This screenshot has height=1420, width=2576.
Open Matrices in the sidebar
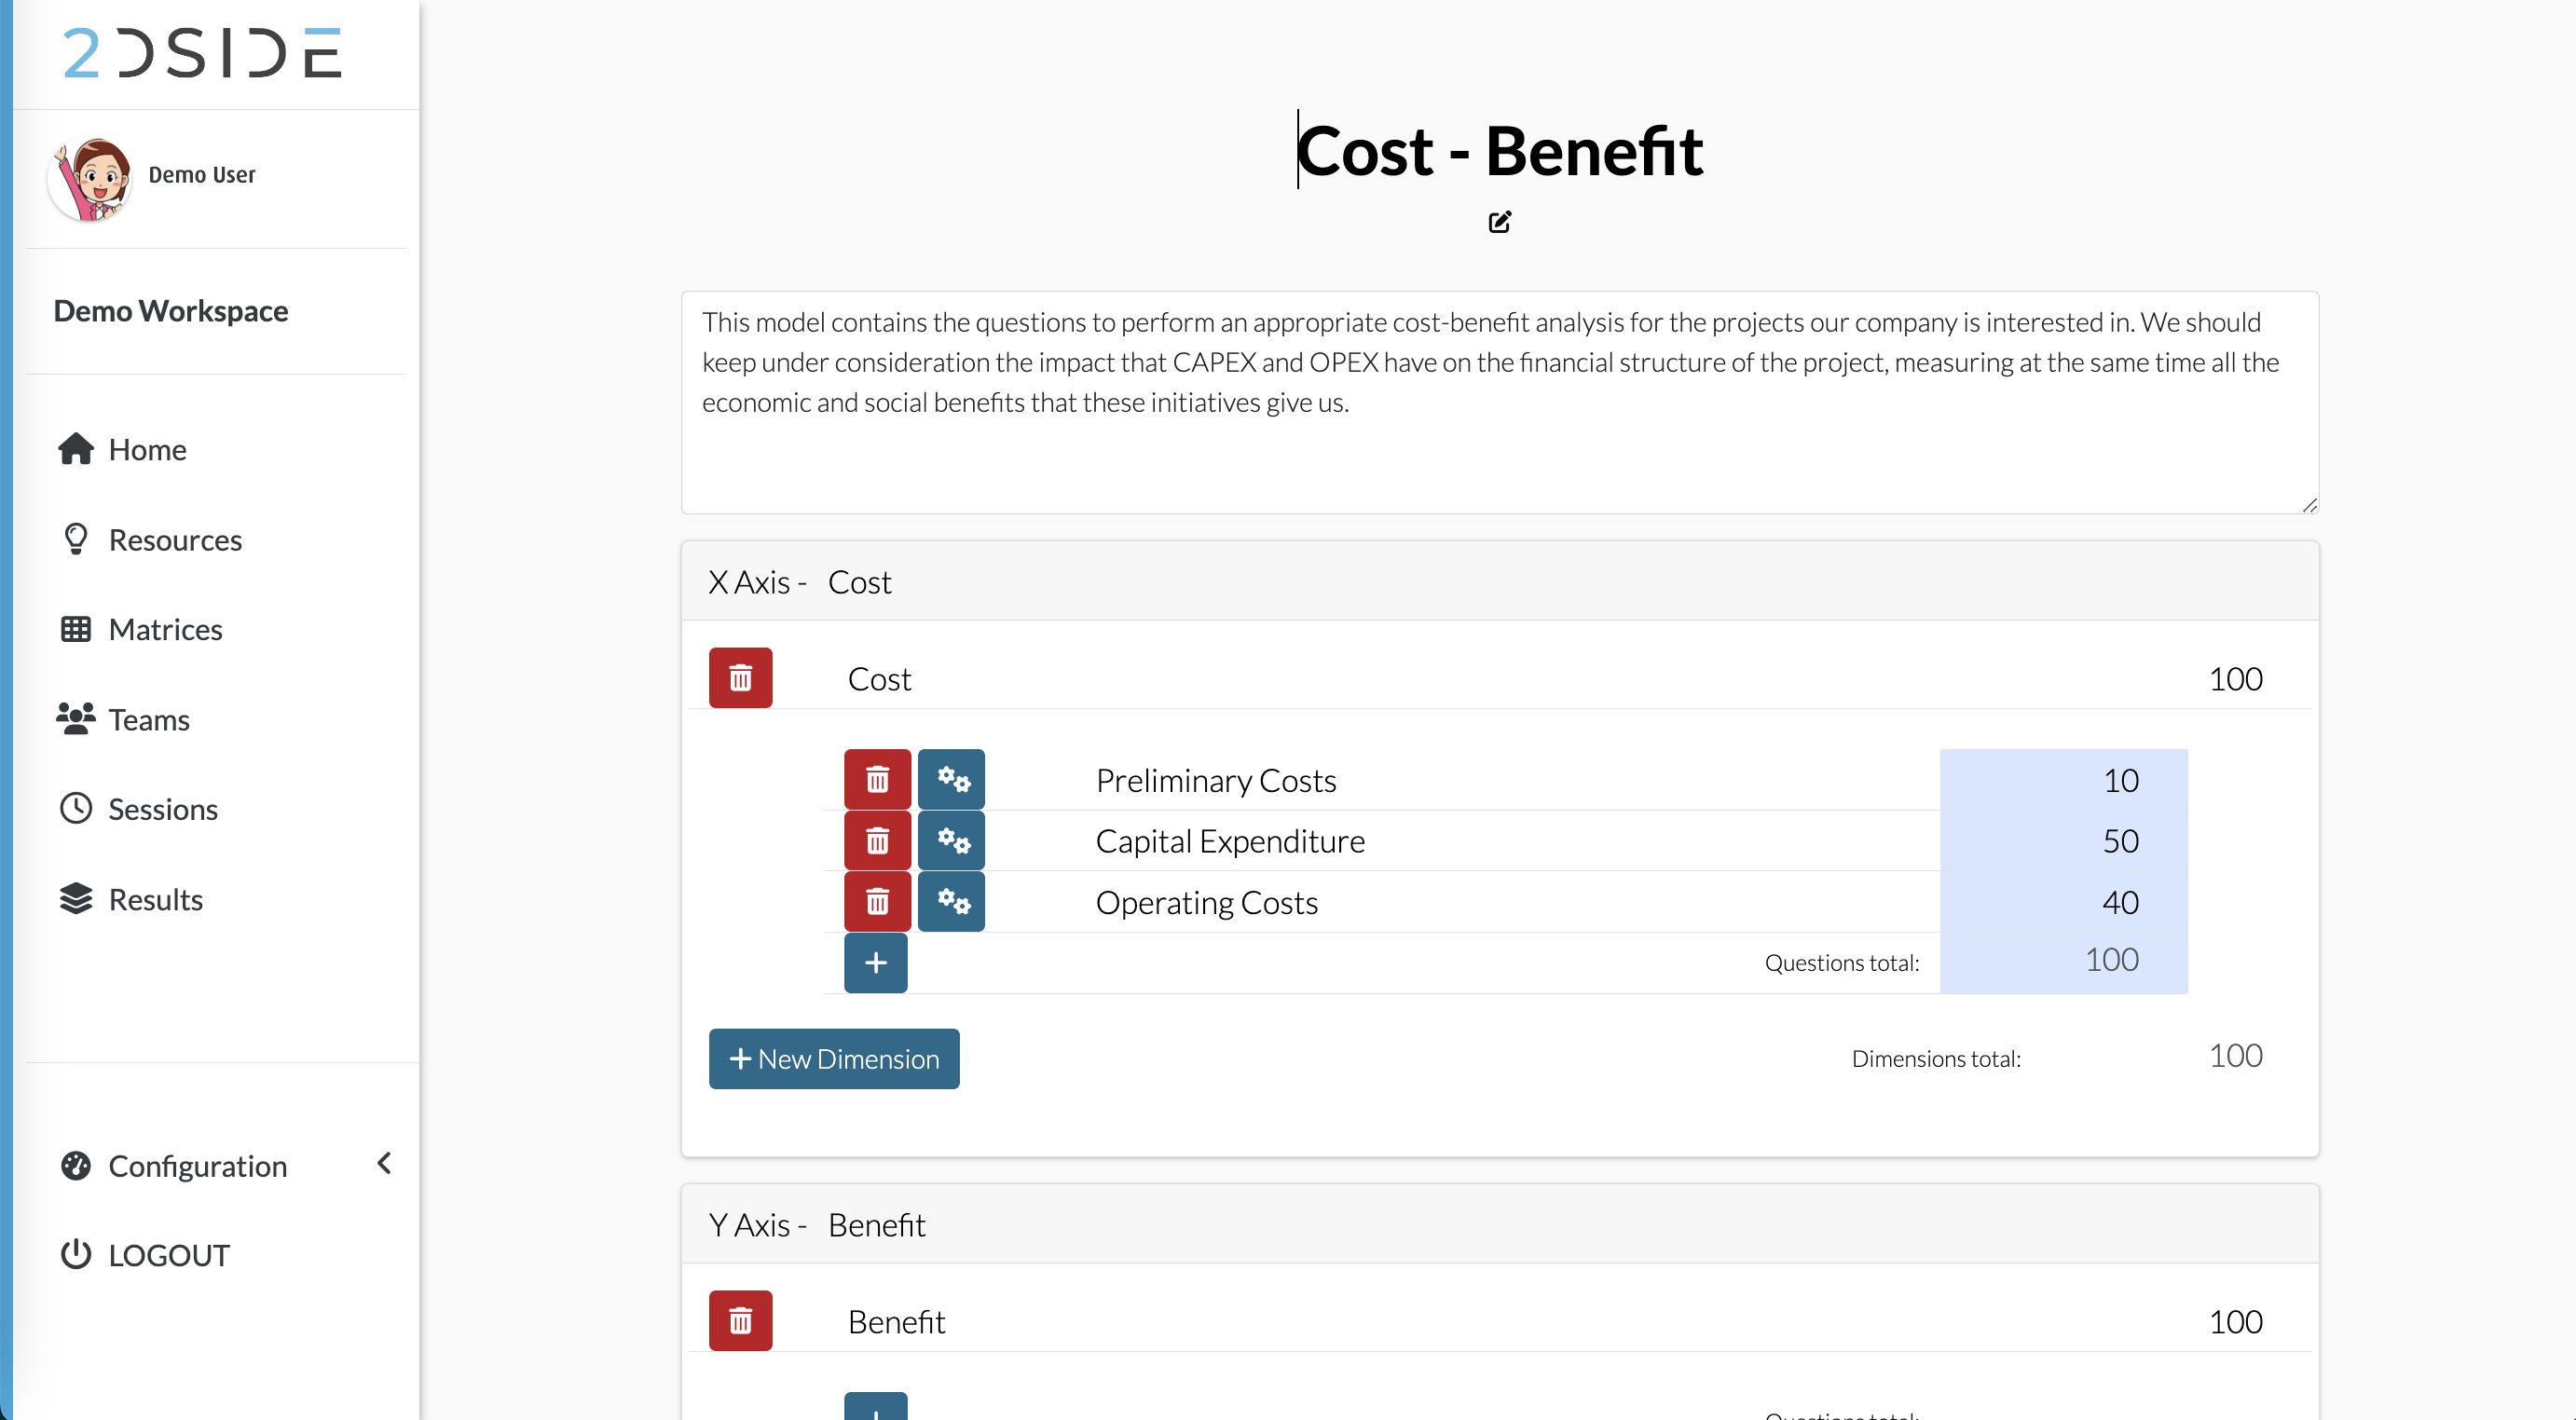coord(165,629)
